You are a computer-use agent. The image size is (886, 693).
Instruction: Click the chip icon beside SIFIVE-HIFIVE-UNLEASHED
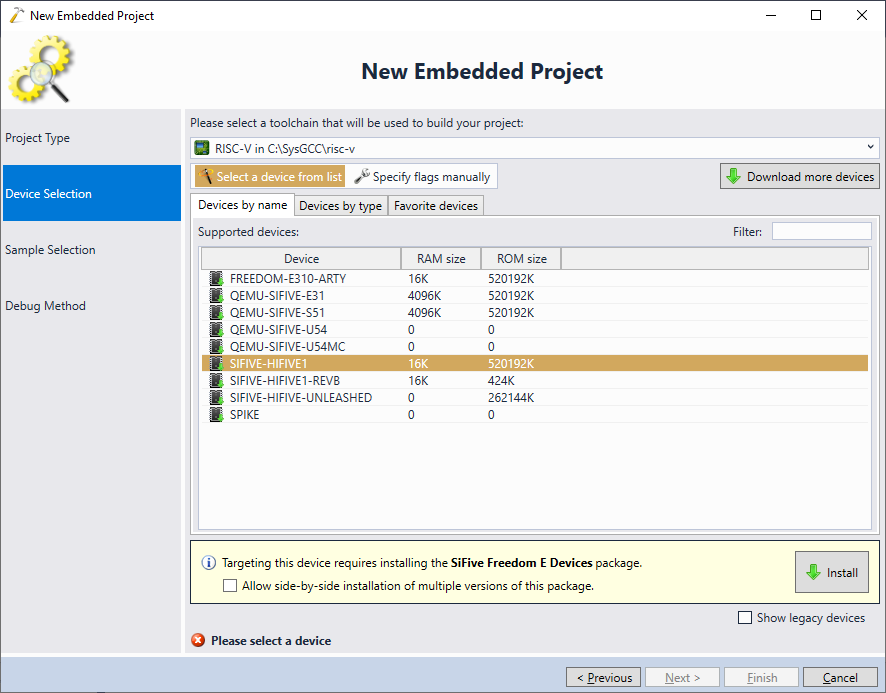click(216, 397)
